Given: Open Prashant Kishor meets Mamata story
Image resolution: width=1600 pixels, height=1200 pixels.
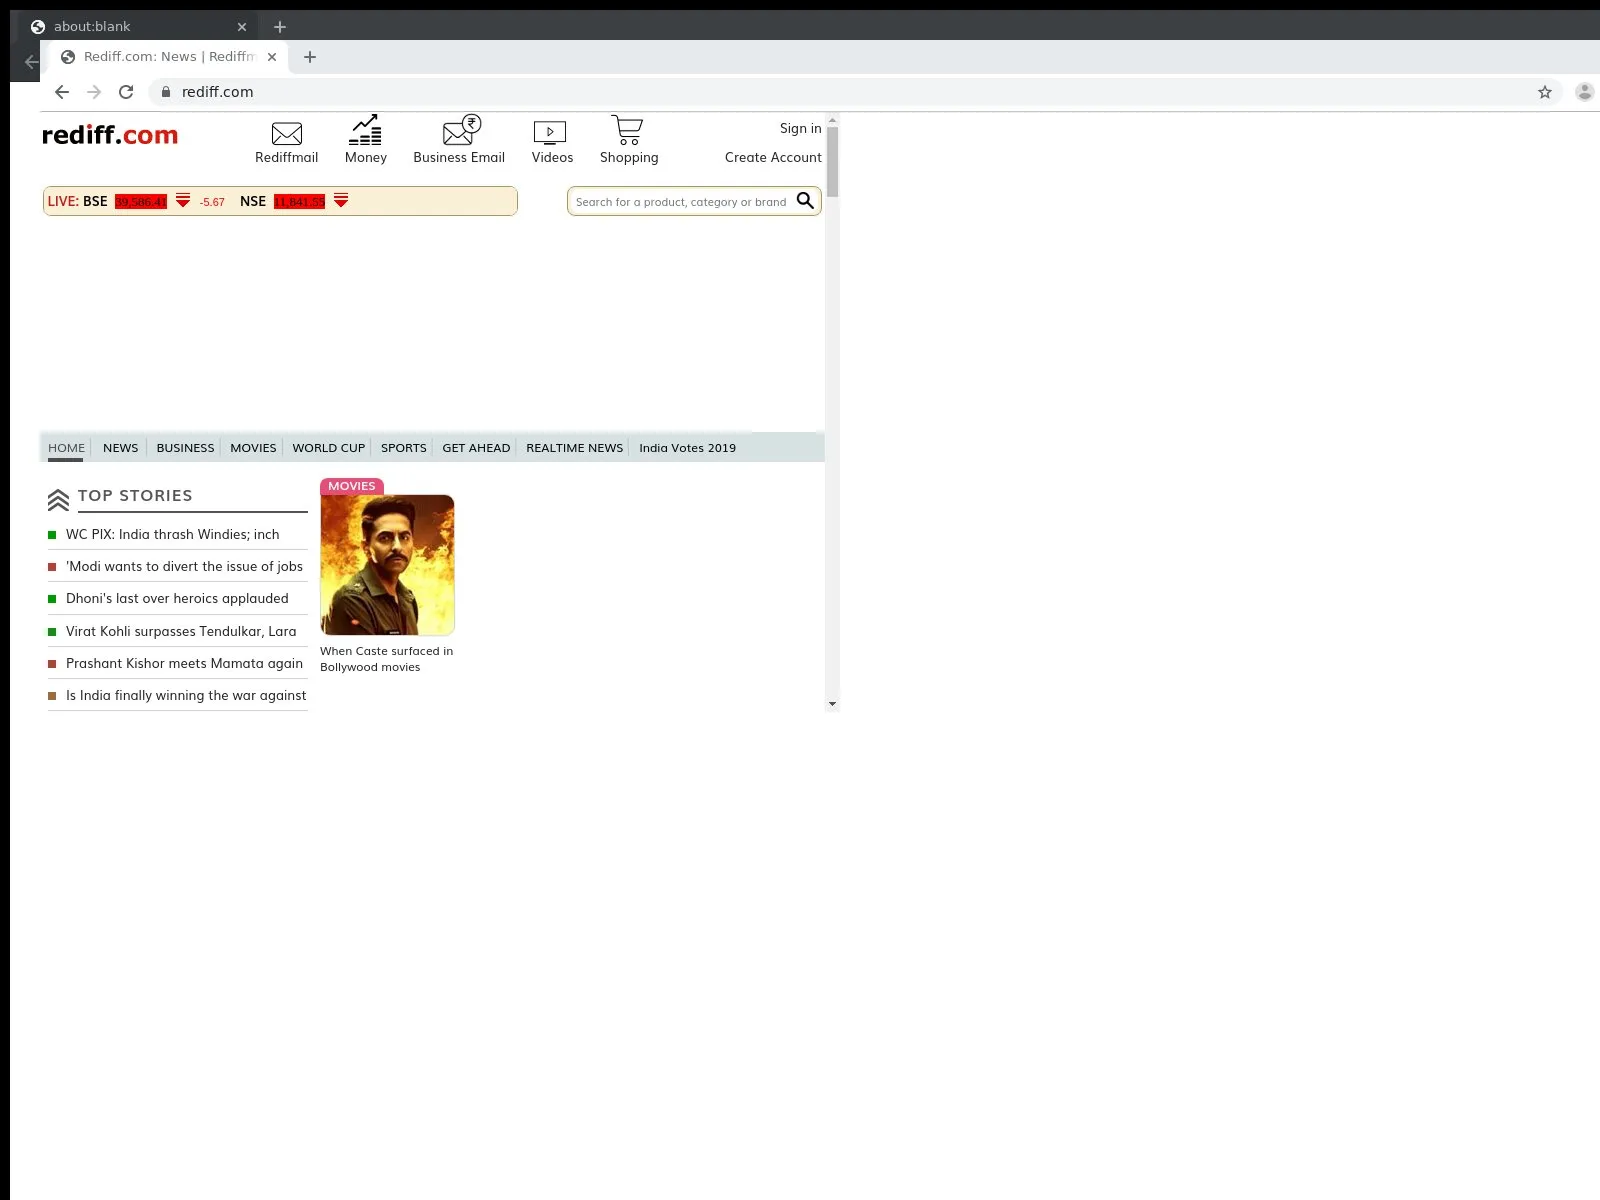Looking at the screenshot, I should click(x=184, y=663).
